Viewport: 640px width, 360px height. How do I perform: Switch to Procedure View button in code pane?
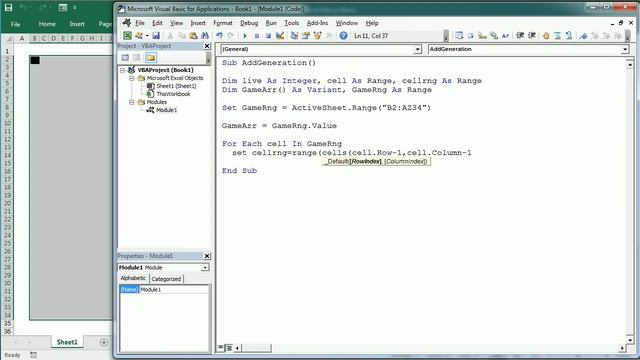[221, 348]
